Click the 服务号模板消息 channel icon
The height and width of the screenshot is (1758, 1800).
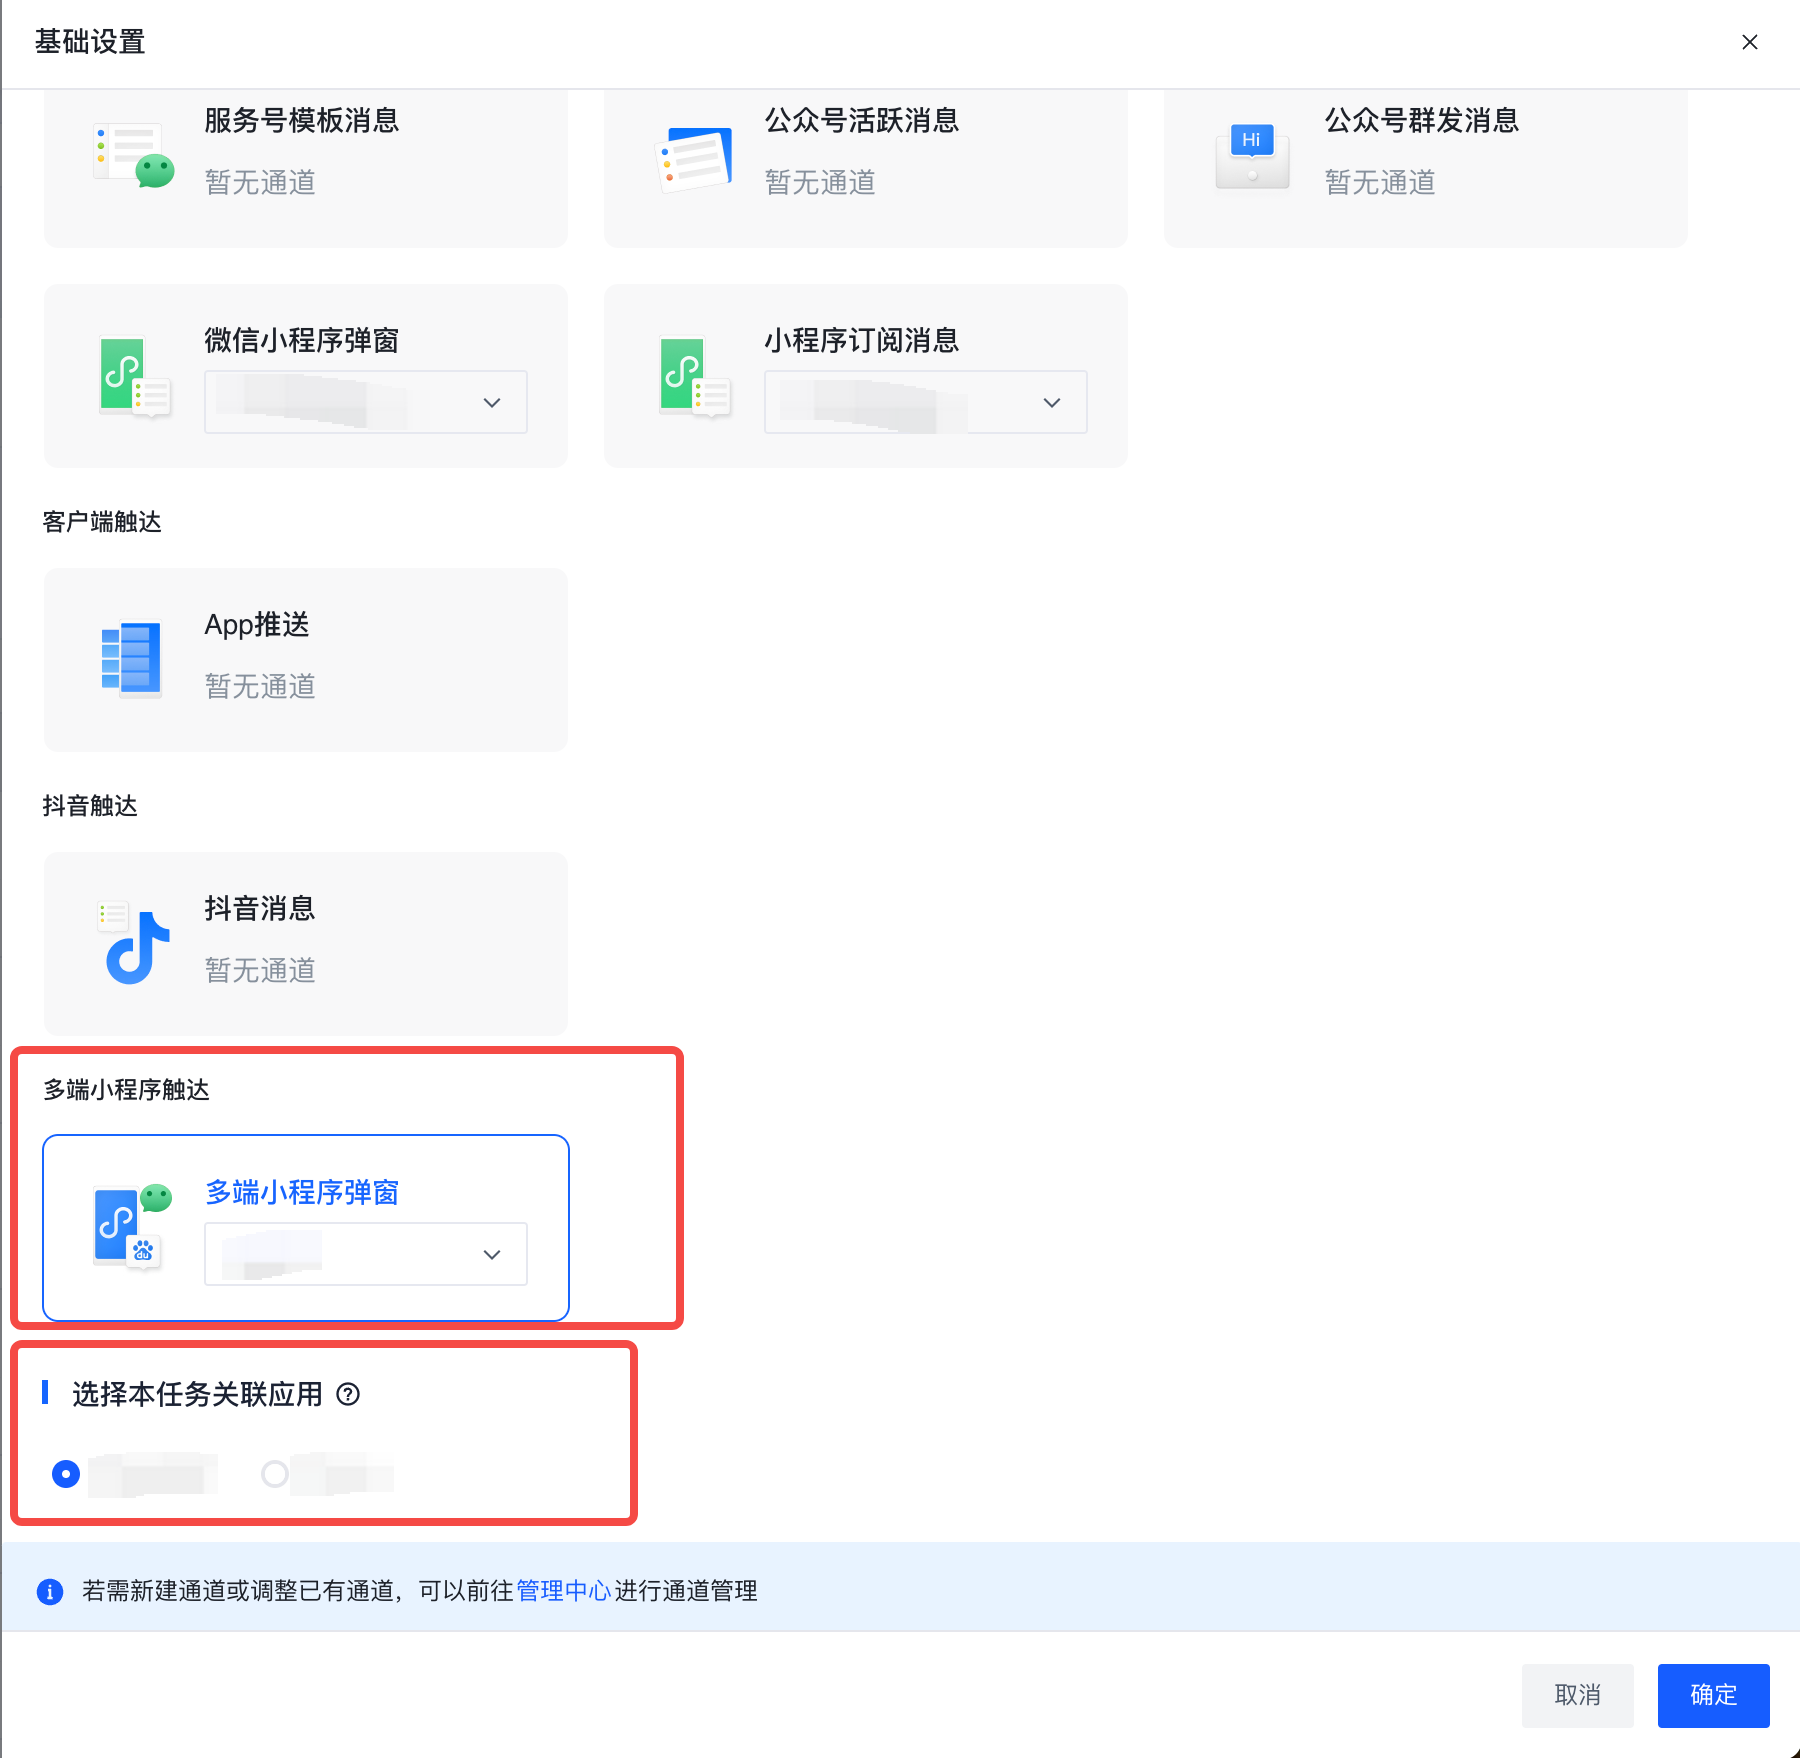tap(134, 155)
